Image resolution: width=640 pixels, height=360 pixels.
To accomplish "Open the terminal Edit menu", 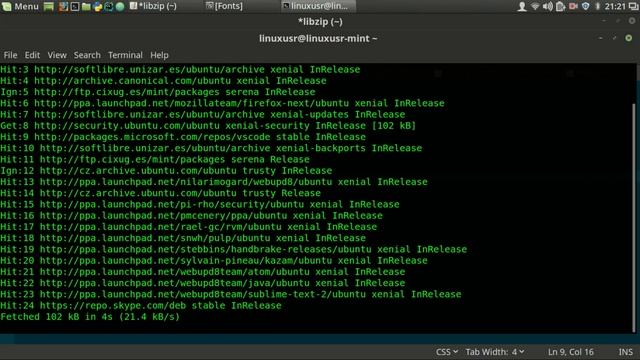I will [x=32, y=55].
